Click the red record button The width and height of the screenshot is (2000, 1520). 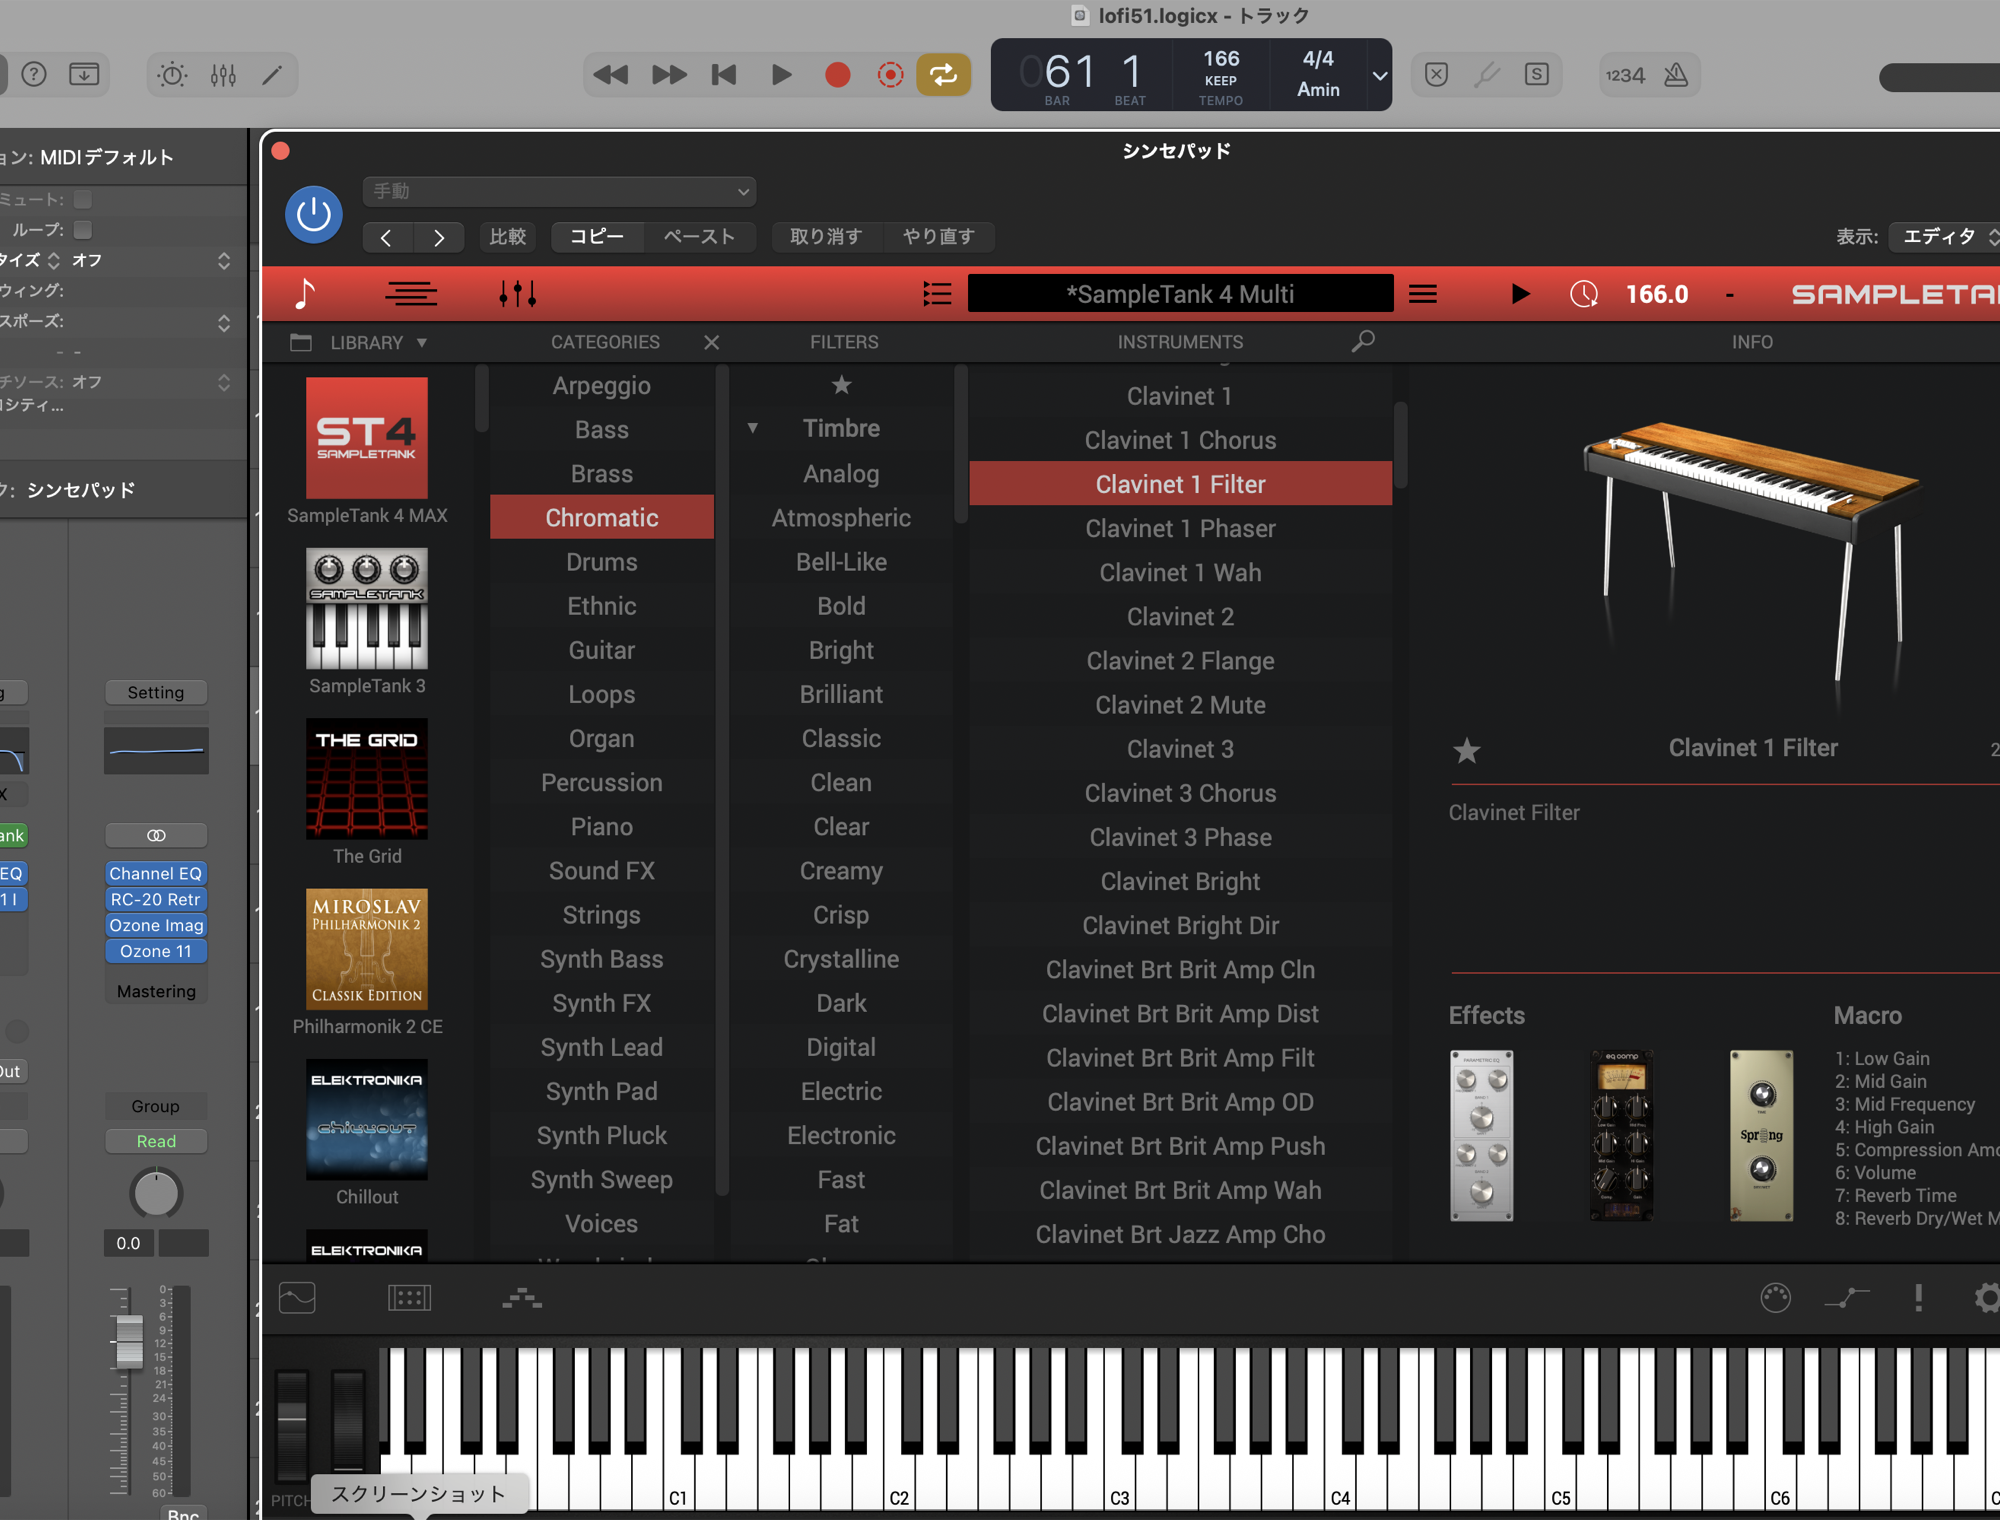(x=838, y=75)
